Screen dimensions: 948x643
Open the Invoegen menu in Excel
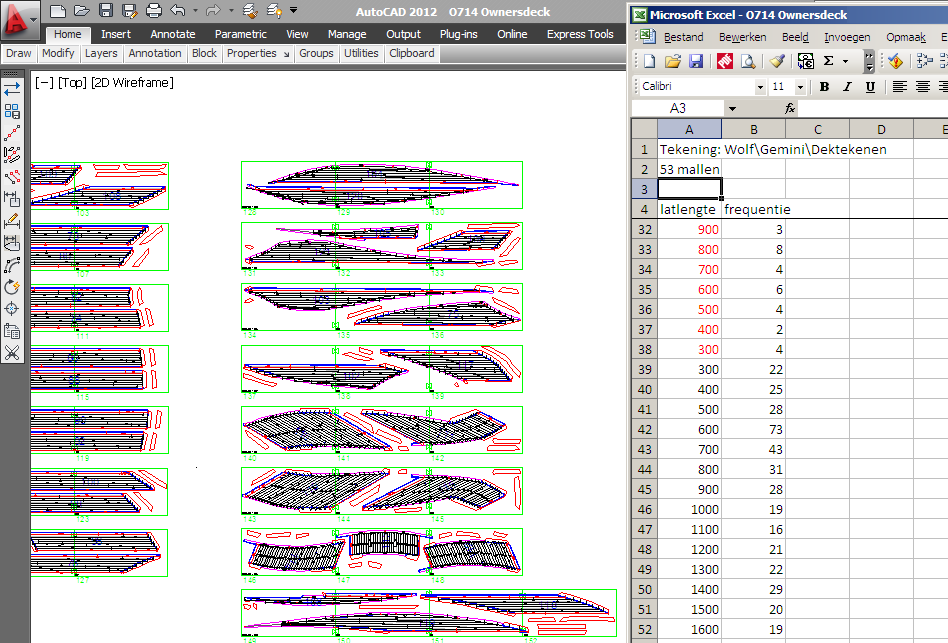coord(846,37)
